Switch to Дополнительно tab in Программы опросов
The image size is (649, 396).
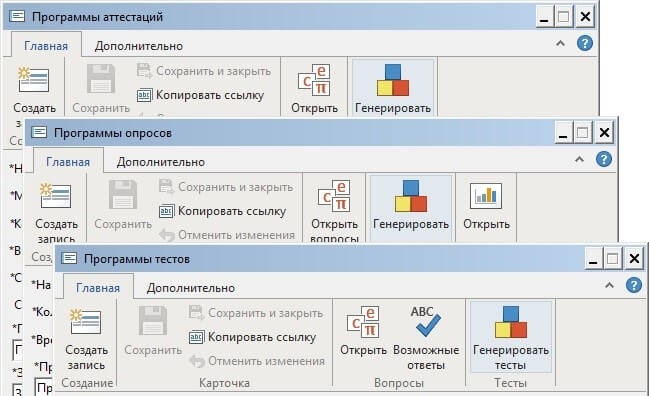(161, 162)
